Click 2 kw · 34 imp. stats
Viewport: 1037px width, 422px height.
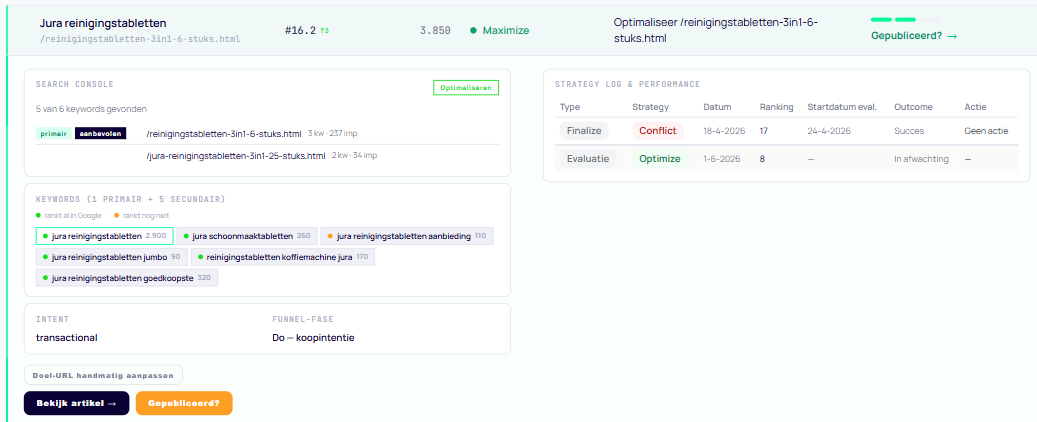356,156
